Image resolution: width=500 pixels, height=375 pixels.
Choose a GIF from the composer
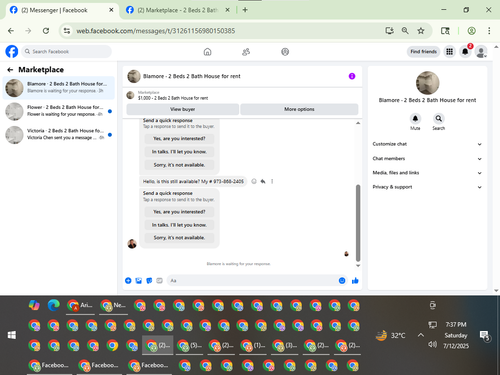159,281
